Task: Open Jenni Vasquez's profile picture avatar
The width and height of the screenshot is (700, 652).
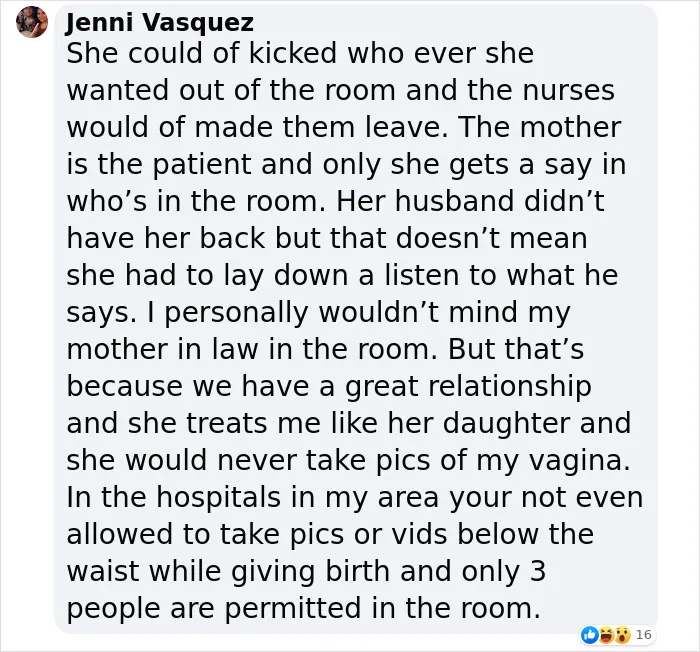Action: pos(32,22)
